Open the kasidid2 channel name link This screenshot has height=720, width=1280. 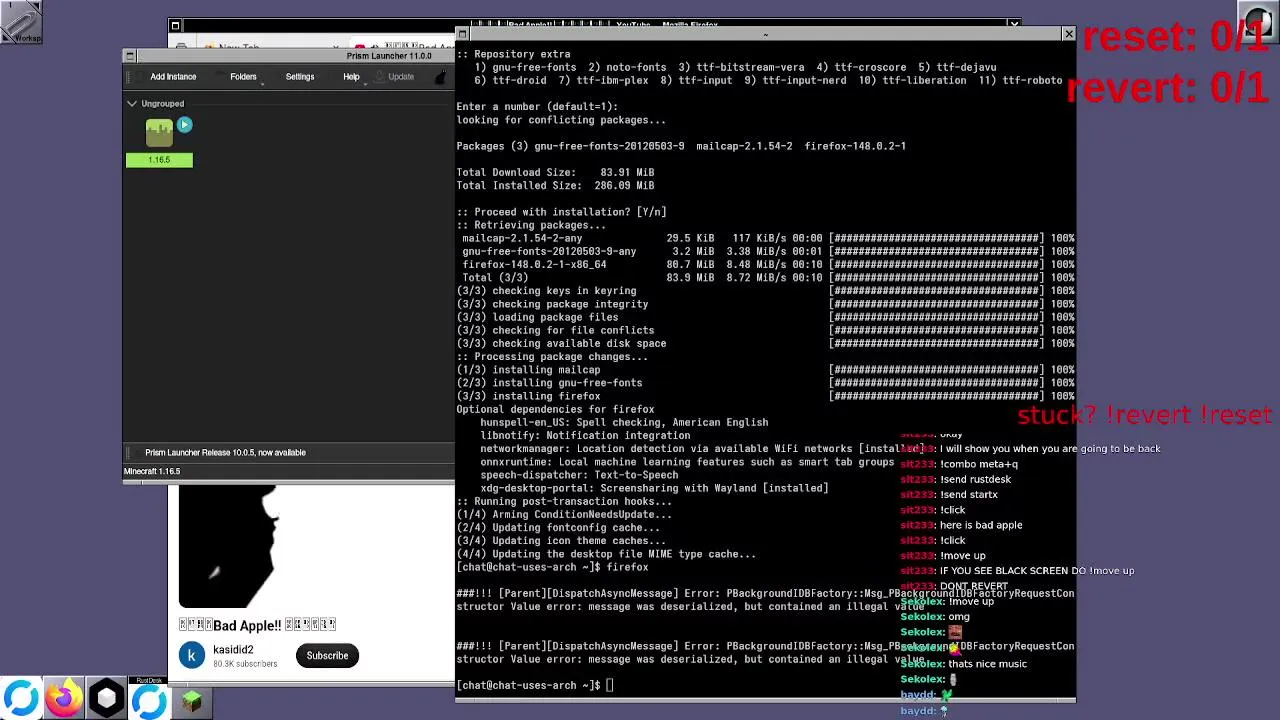pyautogui.click(x=233, y=650)
